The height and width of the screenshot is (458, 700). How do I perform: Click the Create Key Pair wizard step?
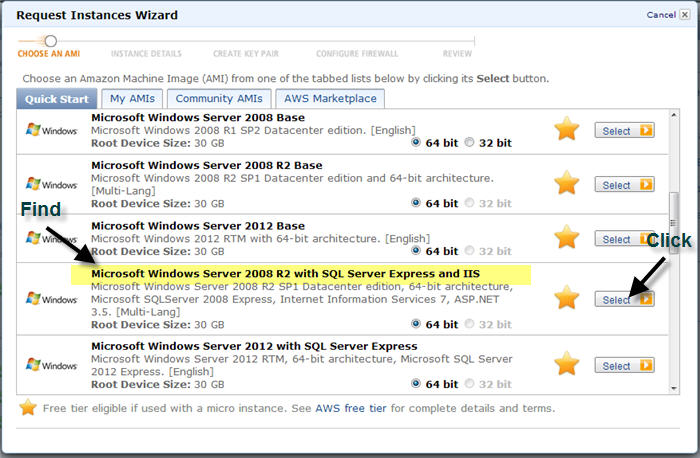pyautogui.click(x=246, y=54)
